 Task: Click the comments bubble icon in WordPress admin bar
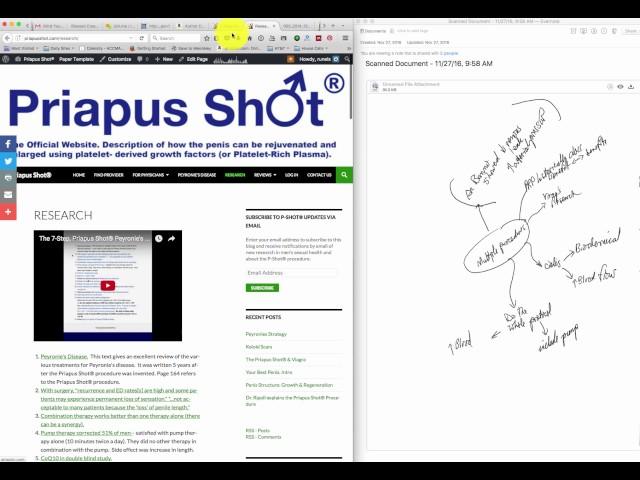point(140,59)
